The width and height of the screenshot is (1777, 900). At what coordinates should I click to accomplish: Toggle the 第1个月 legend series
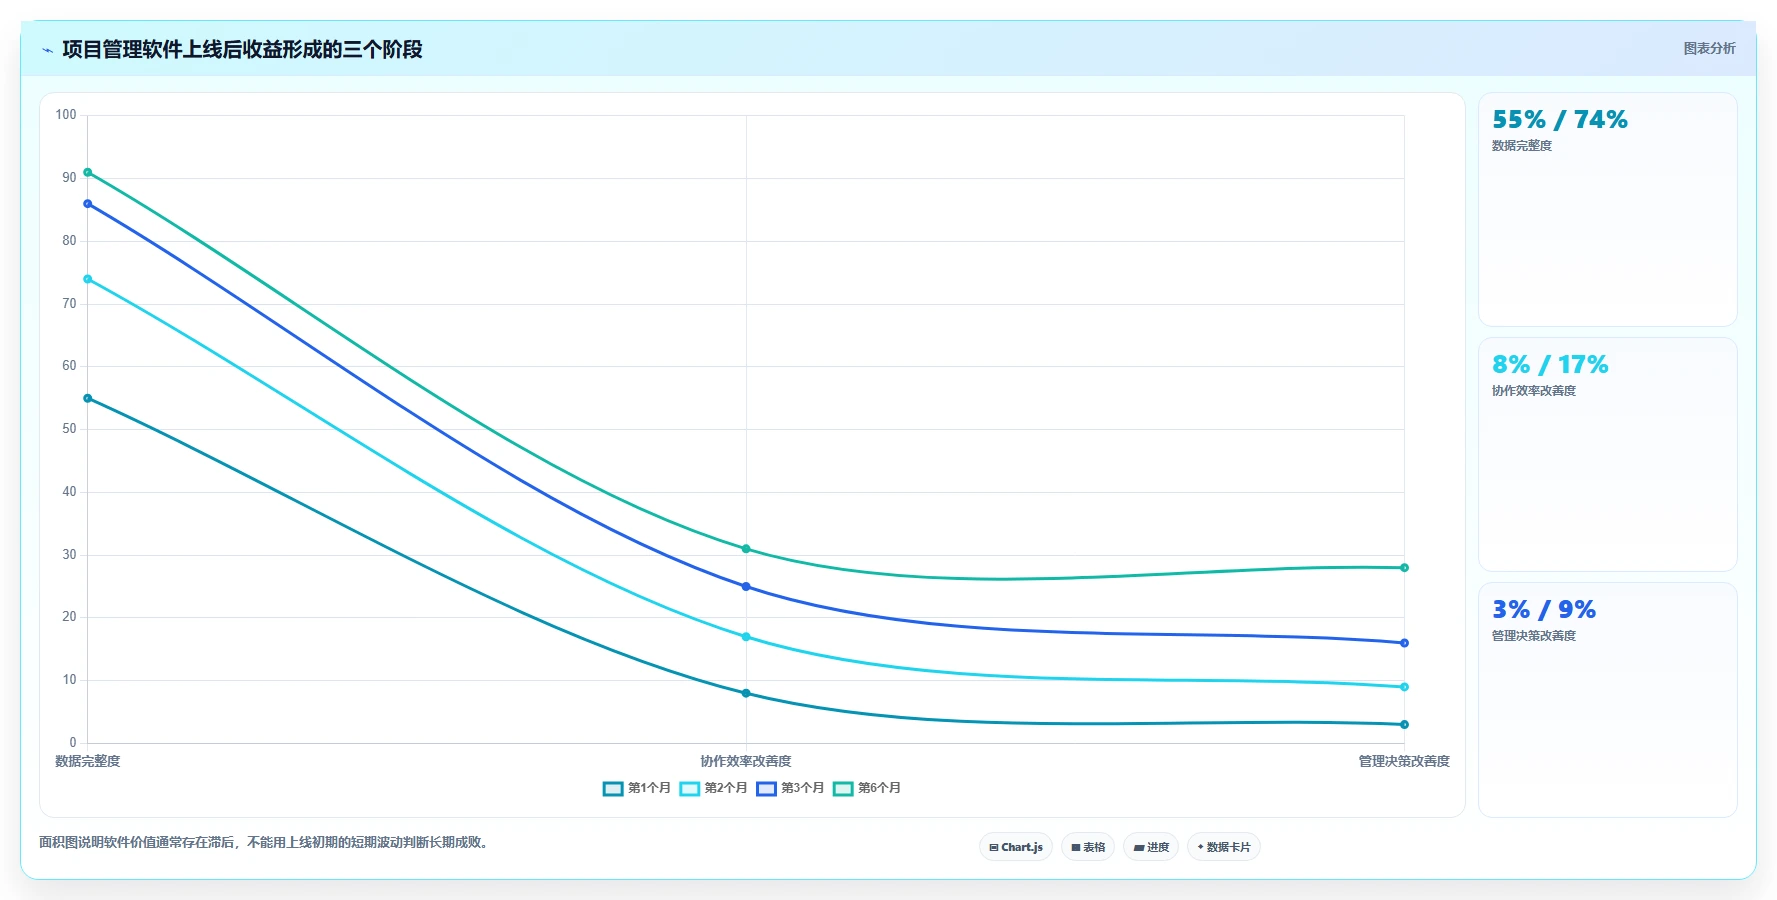(637, 788)
